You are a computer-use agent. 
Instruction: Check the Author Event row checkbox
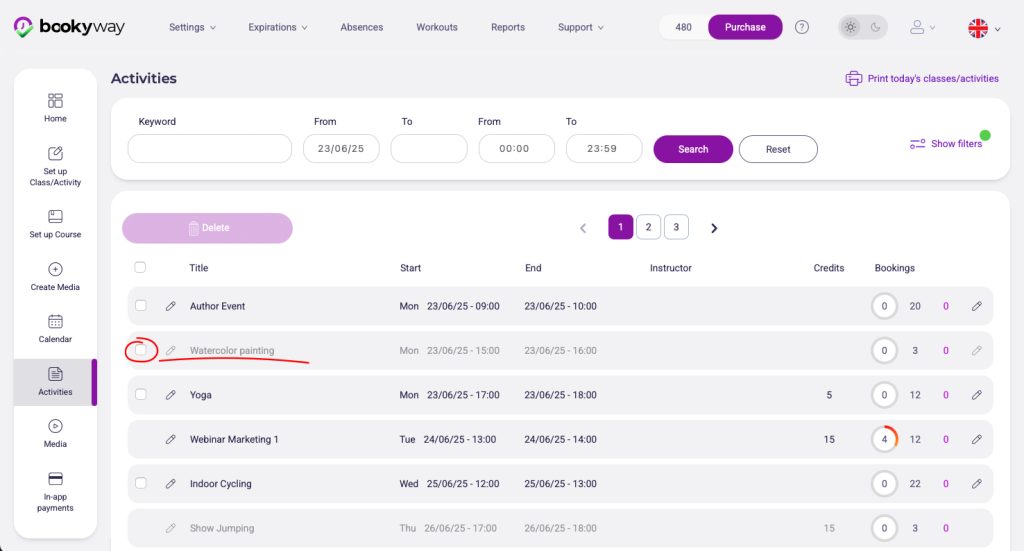tap(141, 306)
